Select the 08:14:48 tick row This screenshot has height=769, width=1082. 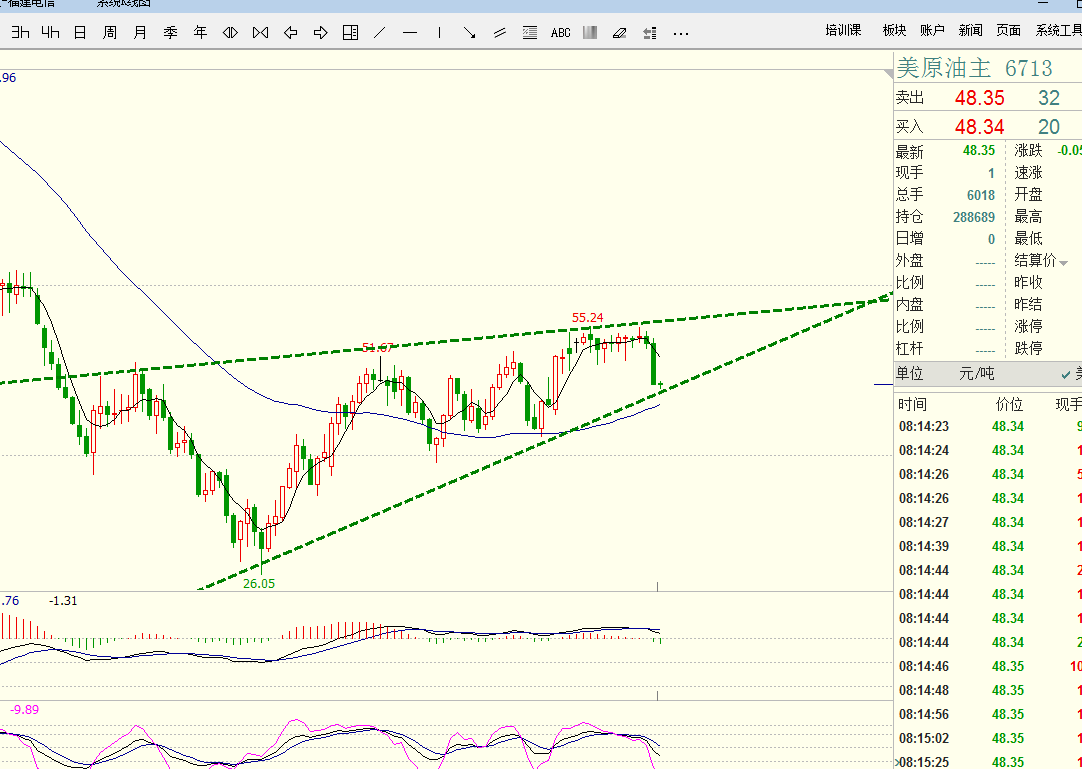987,690
